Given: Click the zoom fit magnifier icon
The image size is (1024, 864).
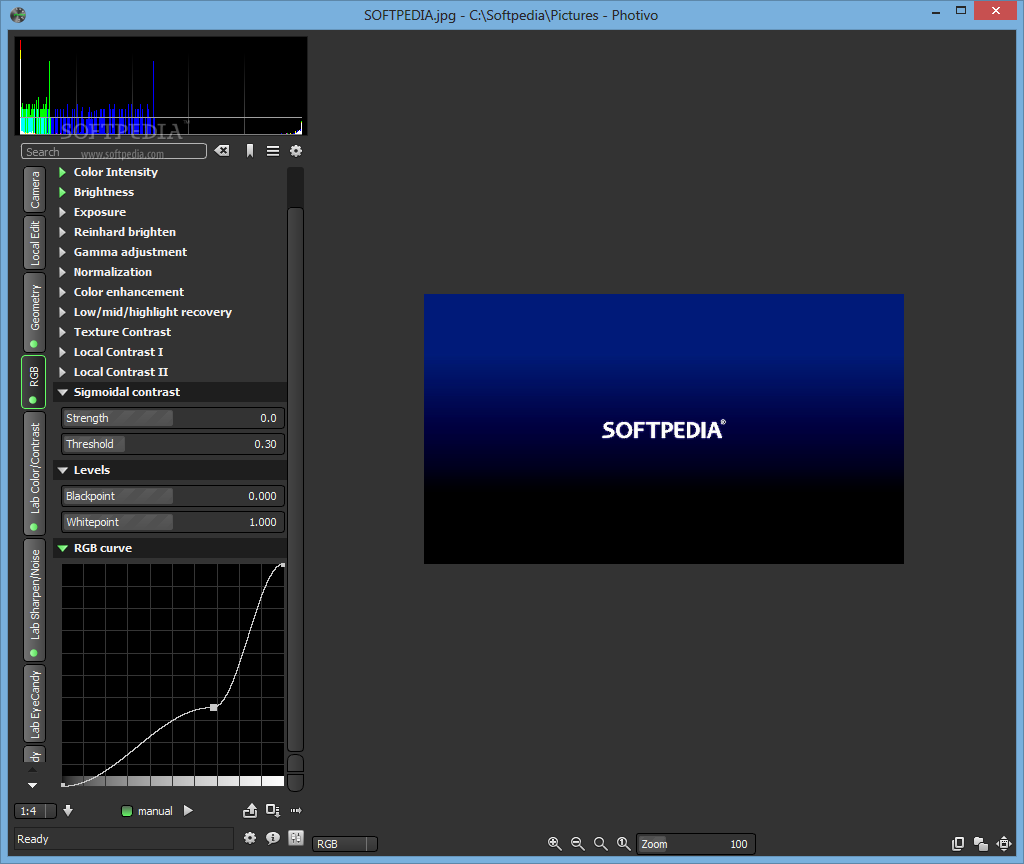Looking at the screenshot, I should (601, 844).
